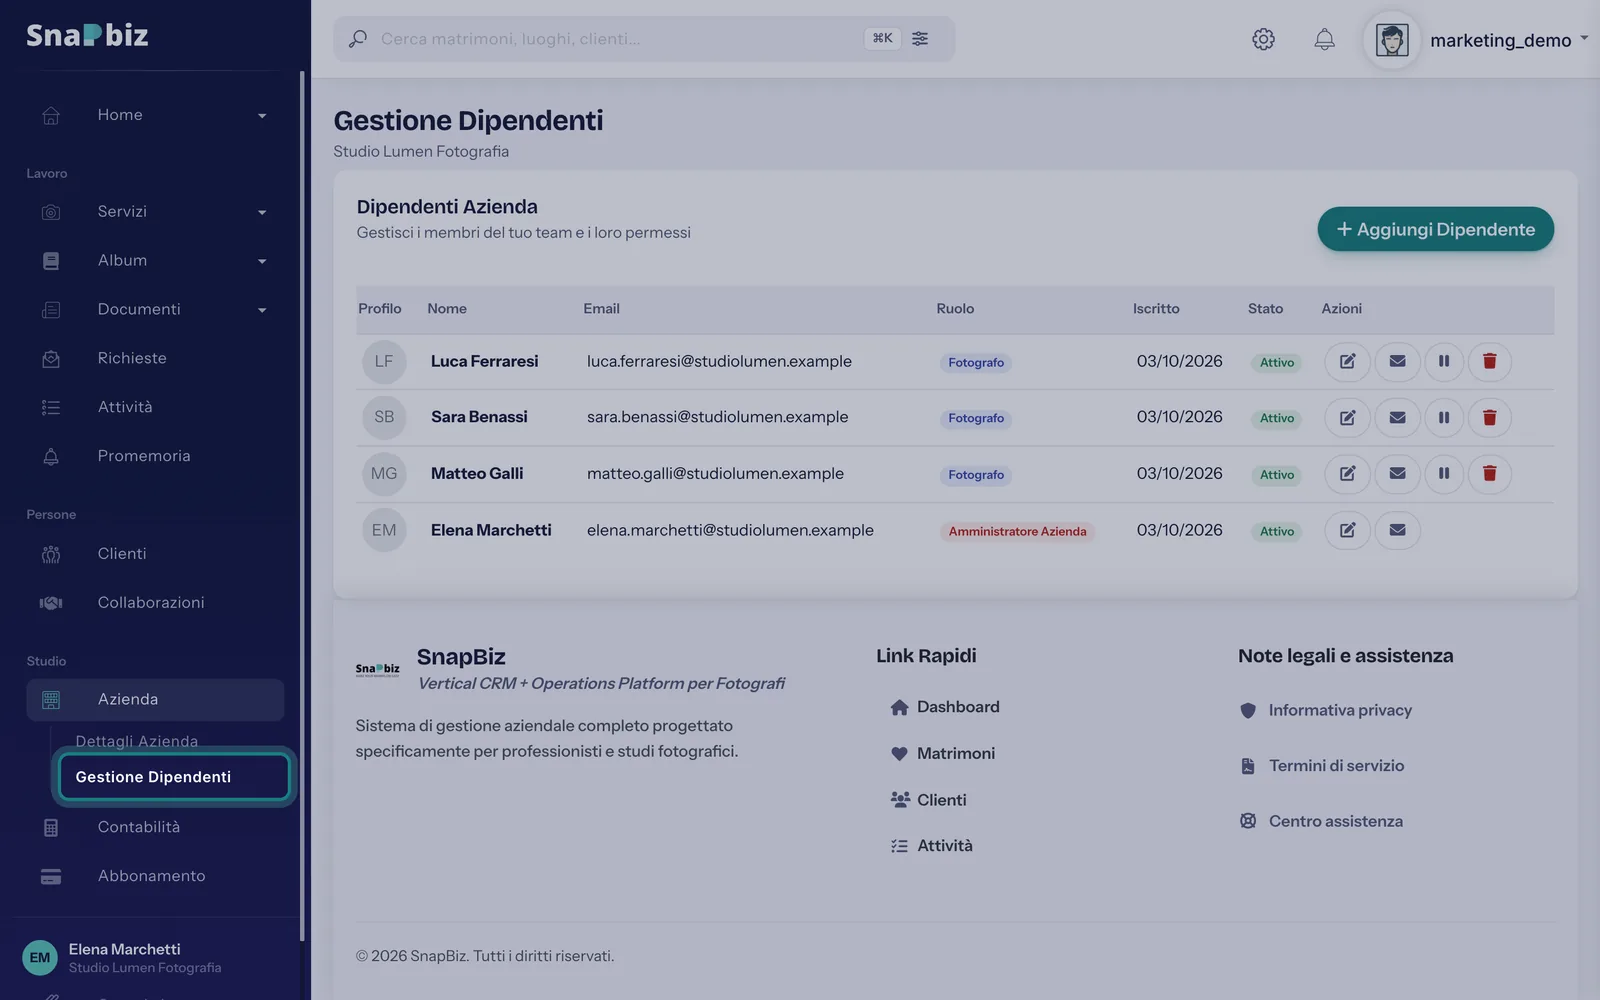This screenshot has height=1000, width=1600.
Task: Click the SnapBiz logo in sidebar
Action: point(87,36)
